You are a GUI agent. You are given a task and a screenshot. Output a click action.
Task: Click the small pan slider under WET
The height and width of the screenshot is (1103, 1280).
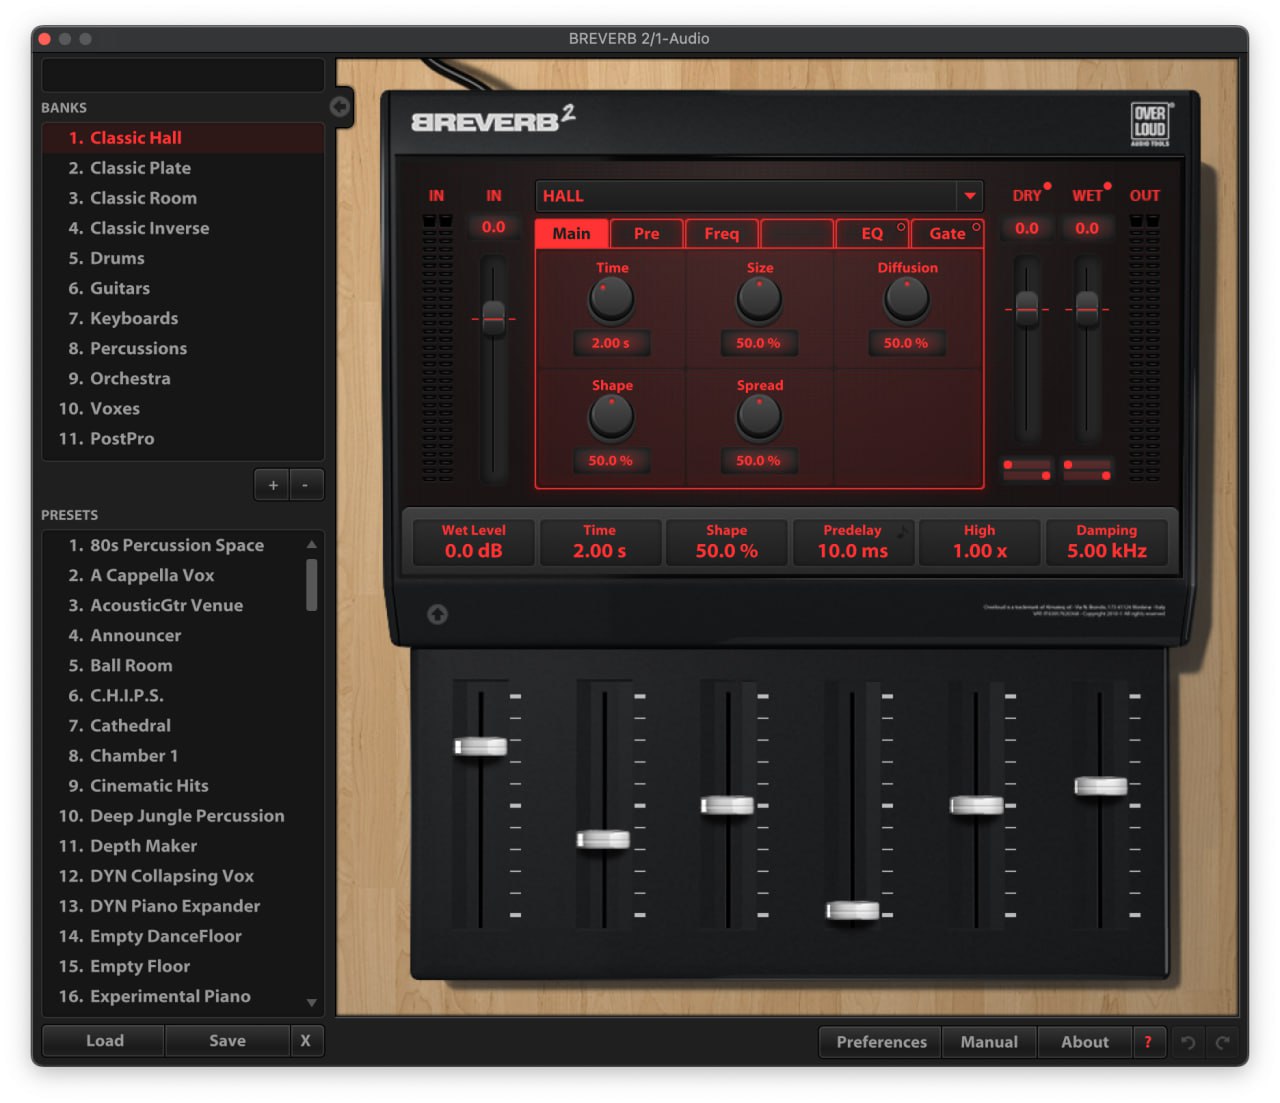tap(1087, 470)
